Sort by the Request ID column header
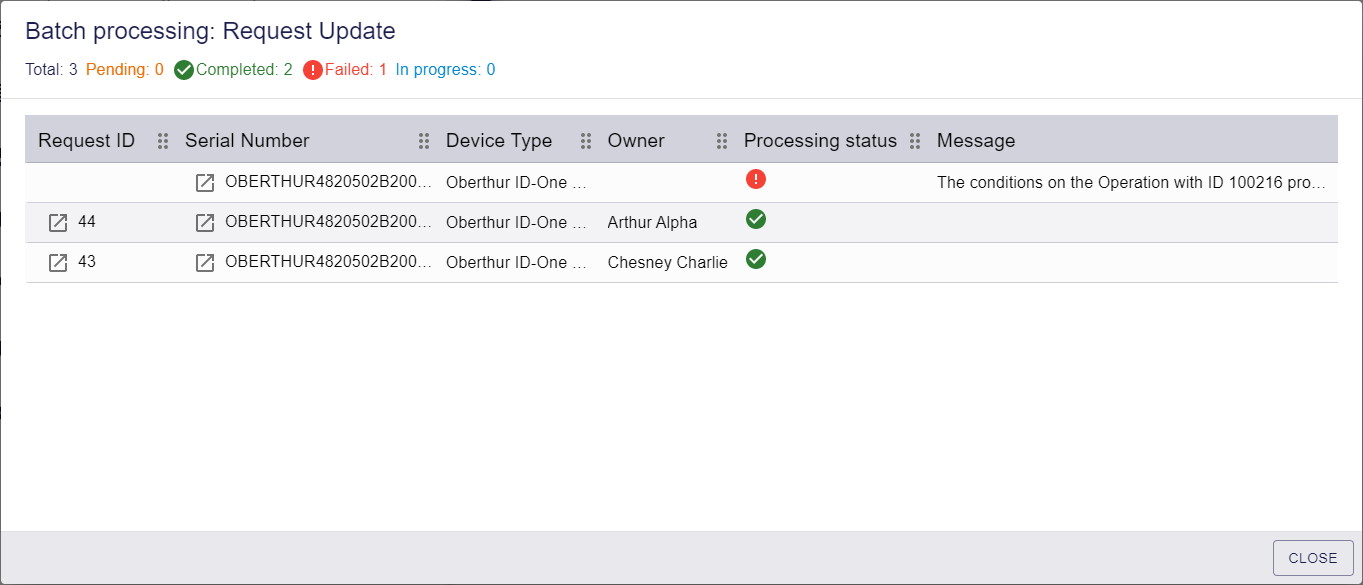1363x585 pixels. pyautogui.click(x=86, y=141)
